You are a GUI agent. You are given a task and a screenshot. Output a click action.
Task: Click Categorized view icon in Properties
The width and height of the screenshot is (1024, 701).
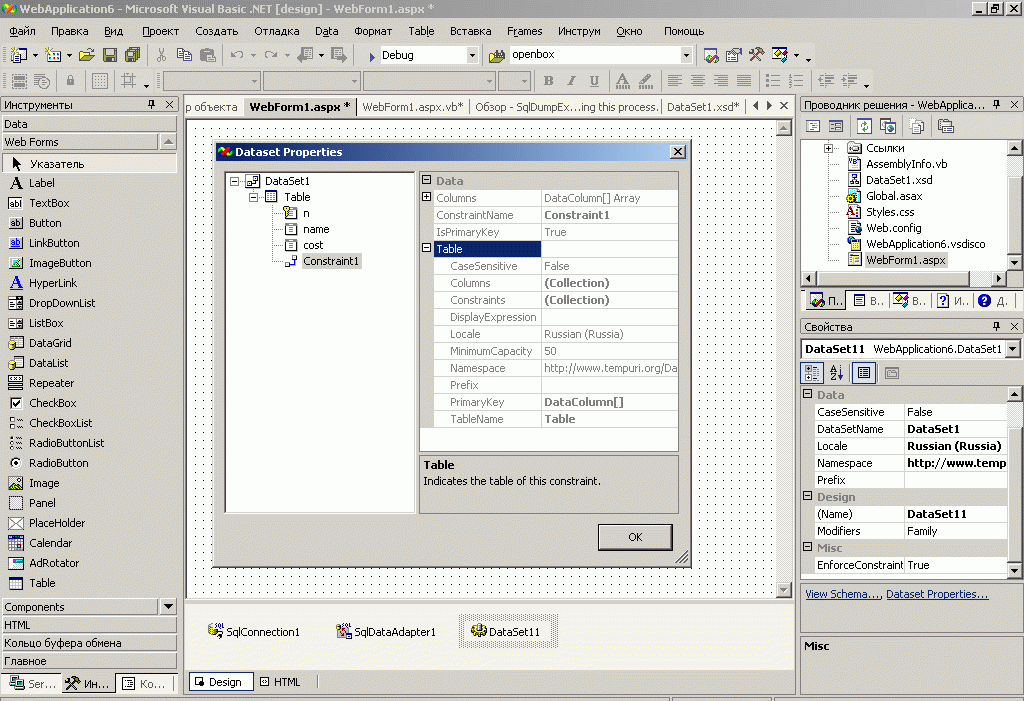(812, 373)
